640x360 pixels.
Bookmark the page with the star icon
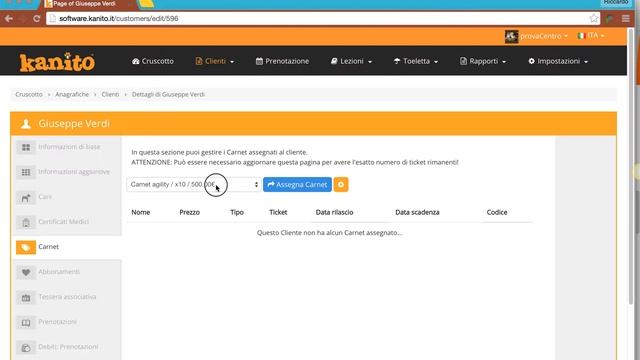pos(593,18)
